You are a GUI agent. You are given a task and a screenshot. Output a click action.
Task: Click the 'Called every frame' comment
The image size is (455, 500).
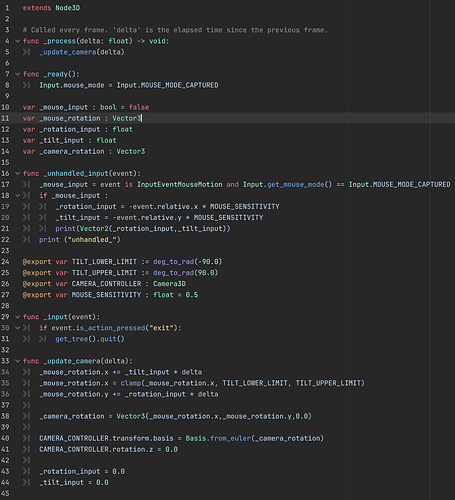[175, 30]
